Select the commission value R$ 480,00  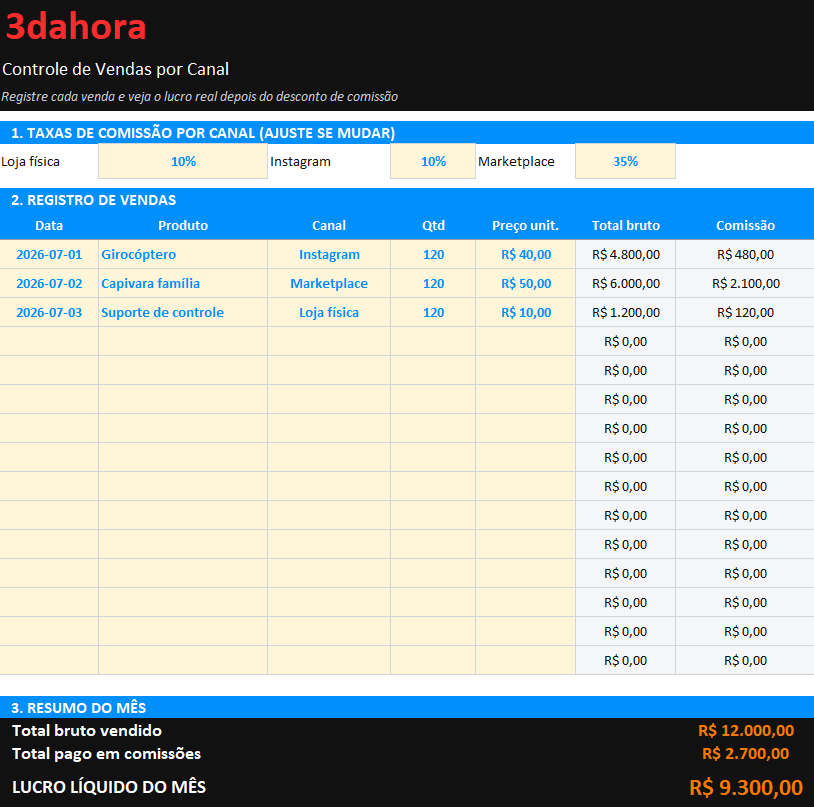point(745,254)
